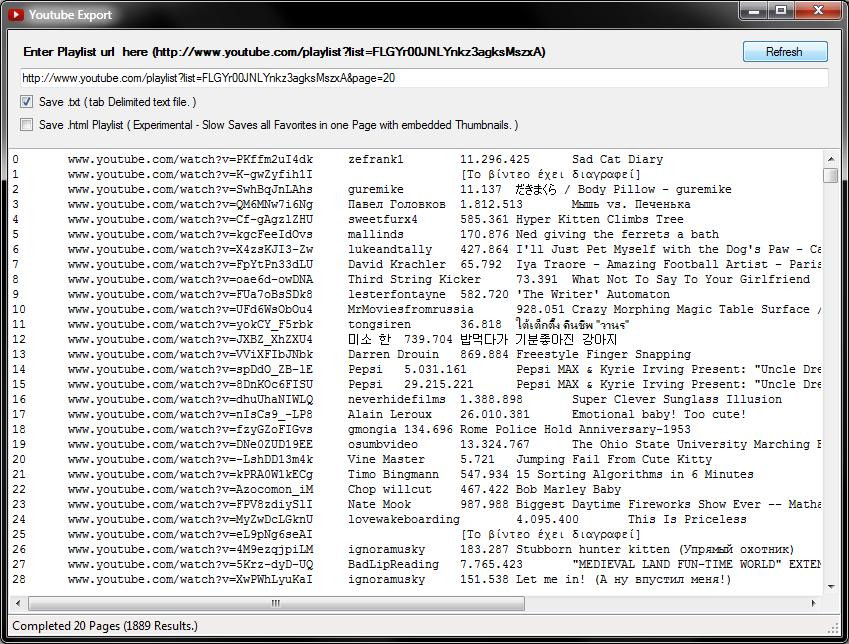The image size is (849, 644).
Task: Click the Refresh button
Action: point(785,52)
